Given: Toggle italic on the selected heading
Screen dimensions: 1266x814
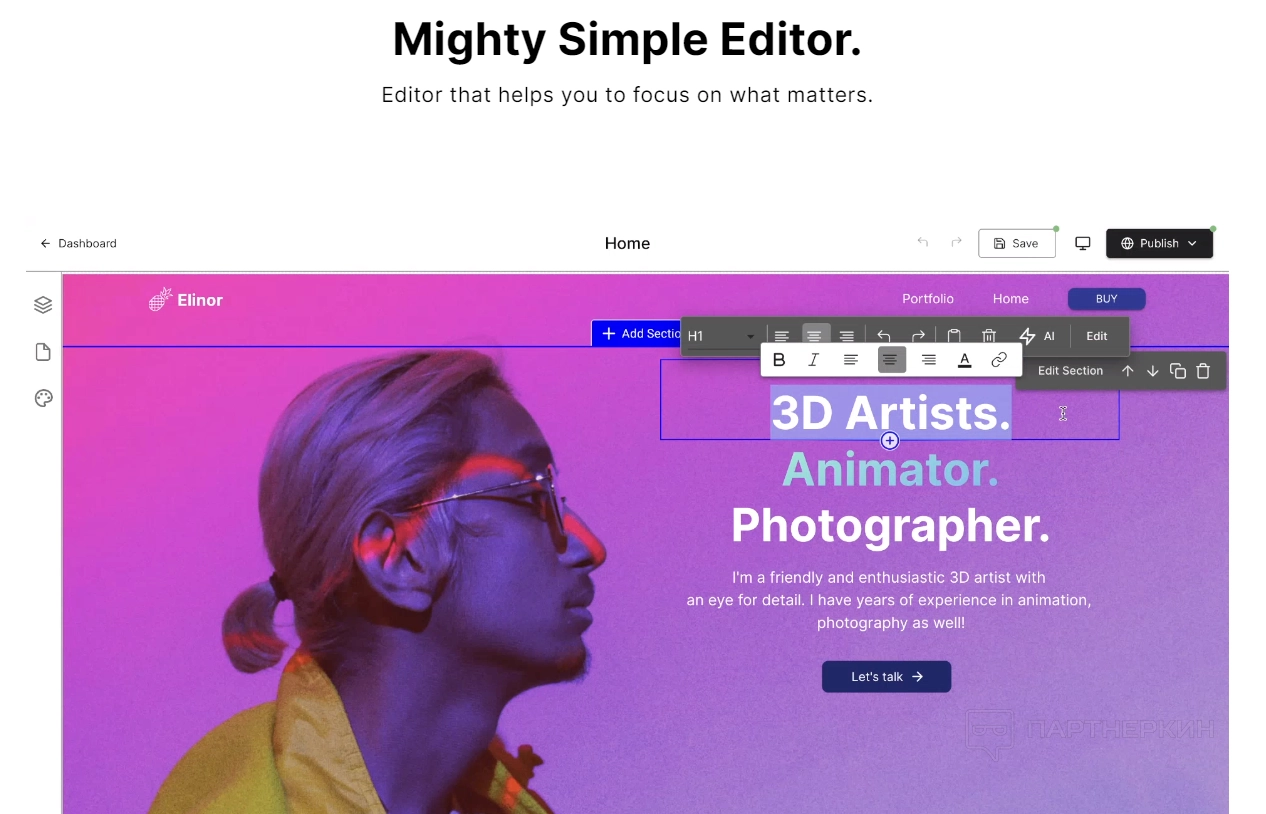Looking at the screenshot, I should coord(814,360).
